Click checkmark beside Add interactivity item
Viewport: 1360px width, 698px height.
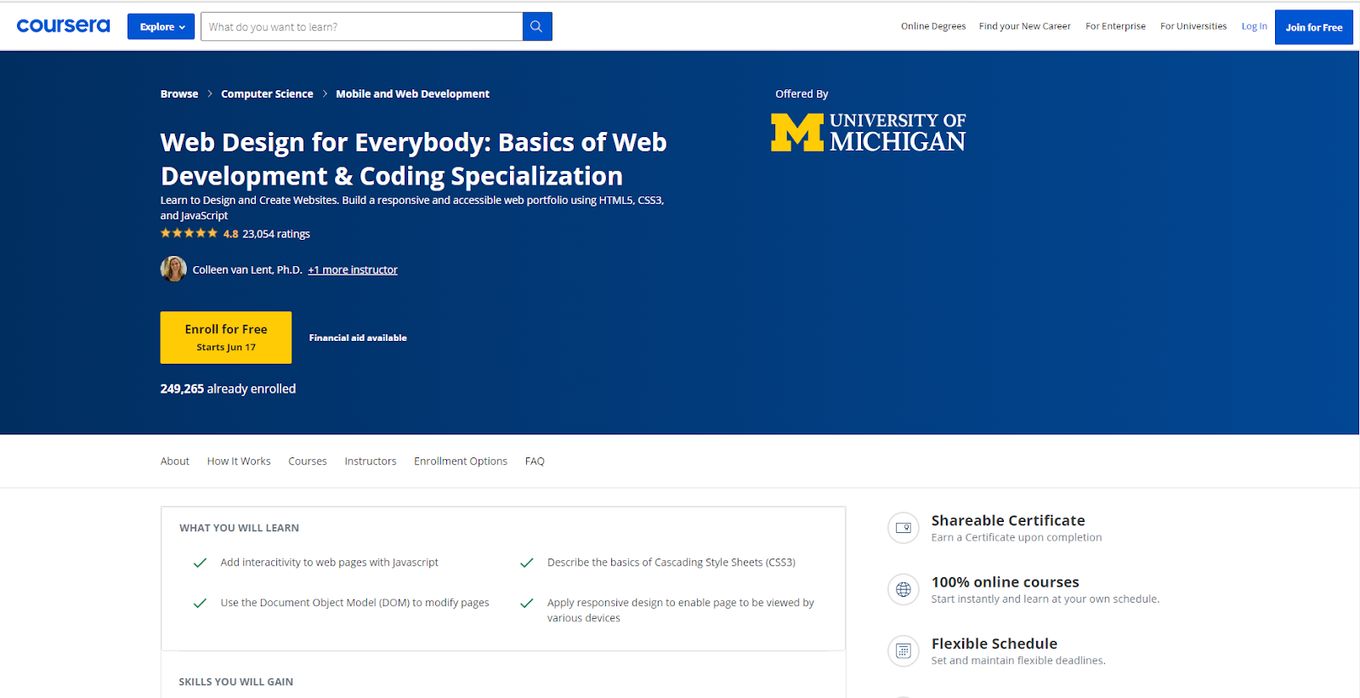click(200, 563)
